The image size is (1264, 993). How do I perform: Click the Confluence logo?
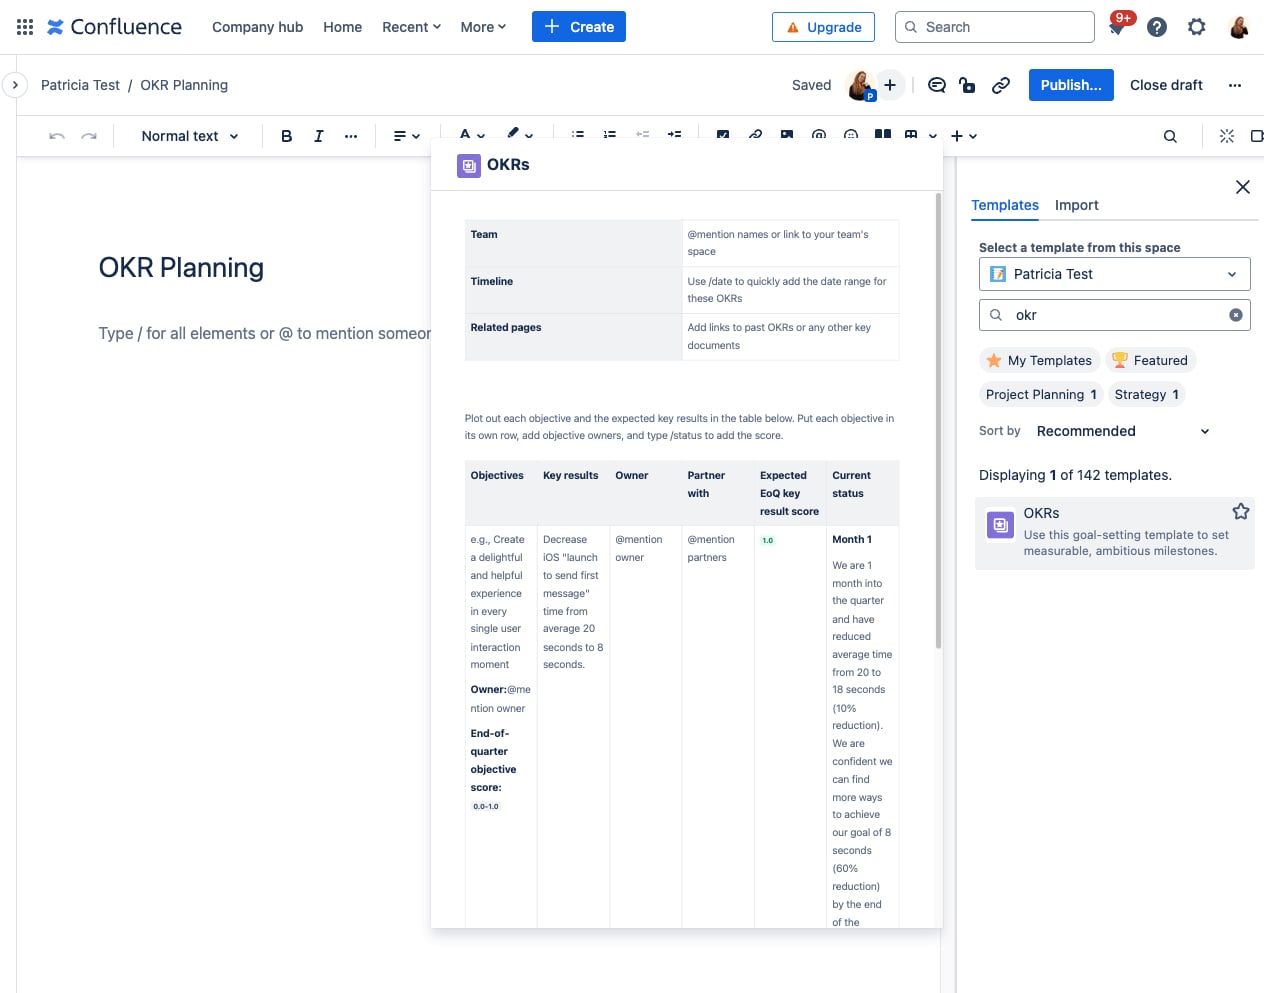point(115,27)
